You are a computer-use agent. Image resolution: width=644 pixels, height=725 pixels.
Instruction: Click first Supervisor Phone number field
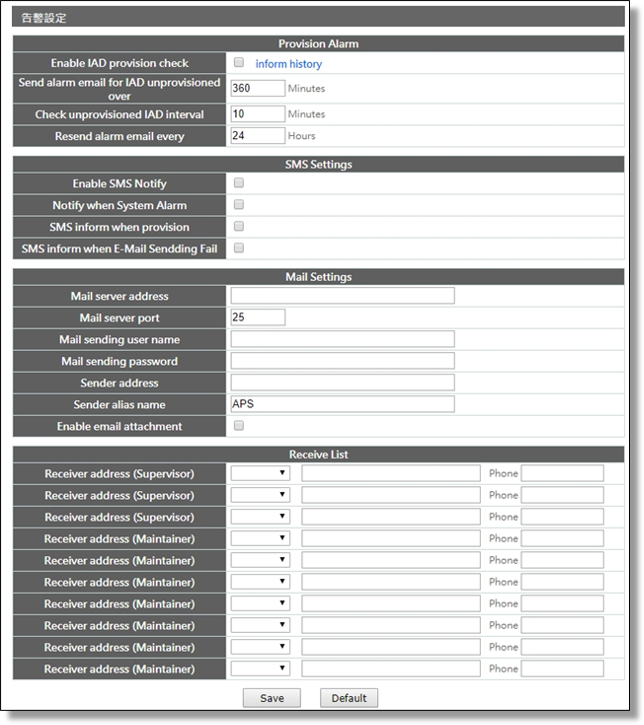pos(562,473)
